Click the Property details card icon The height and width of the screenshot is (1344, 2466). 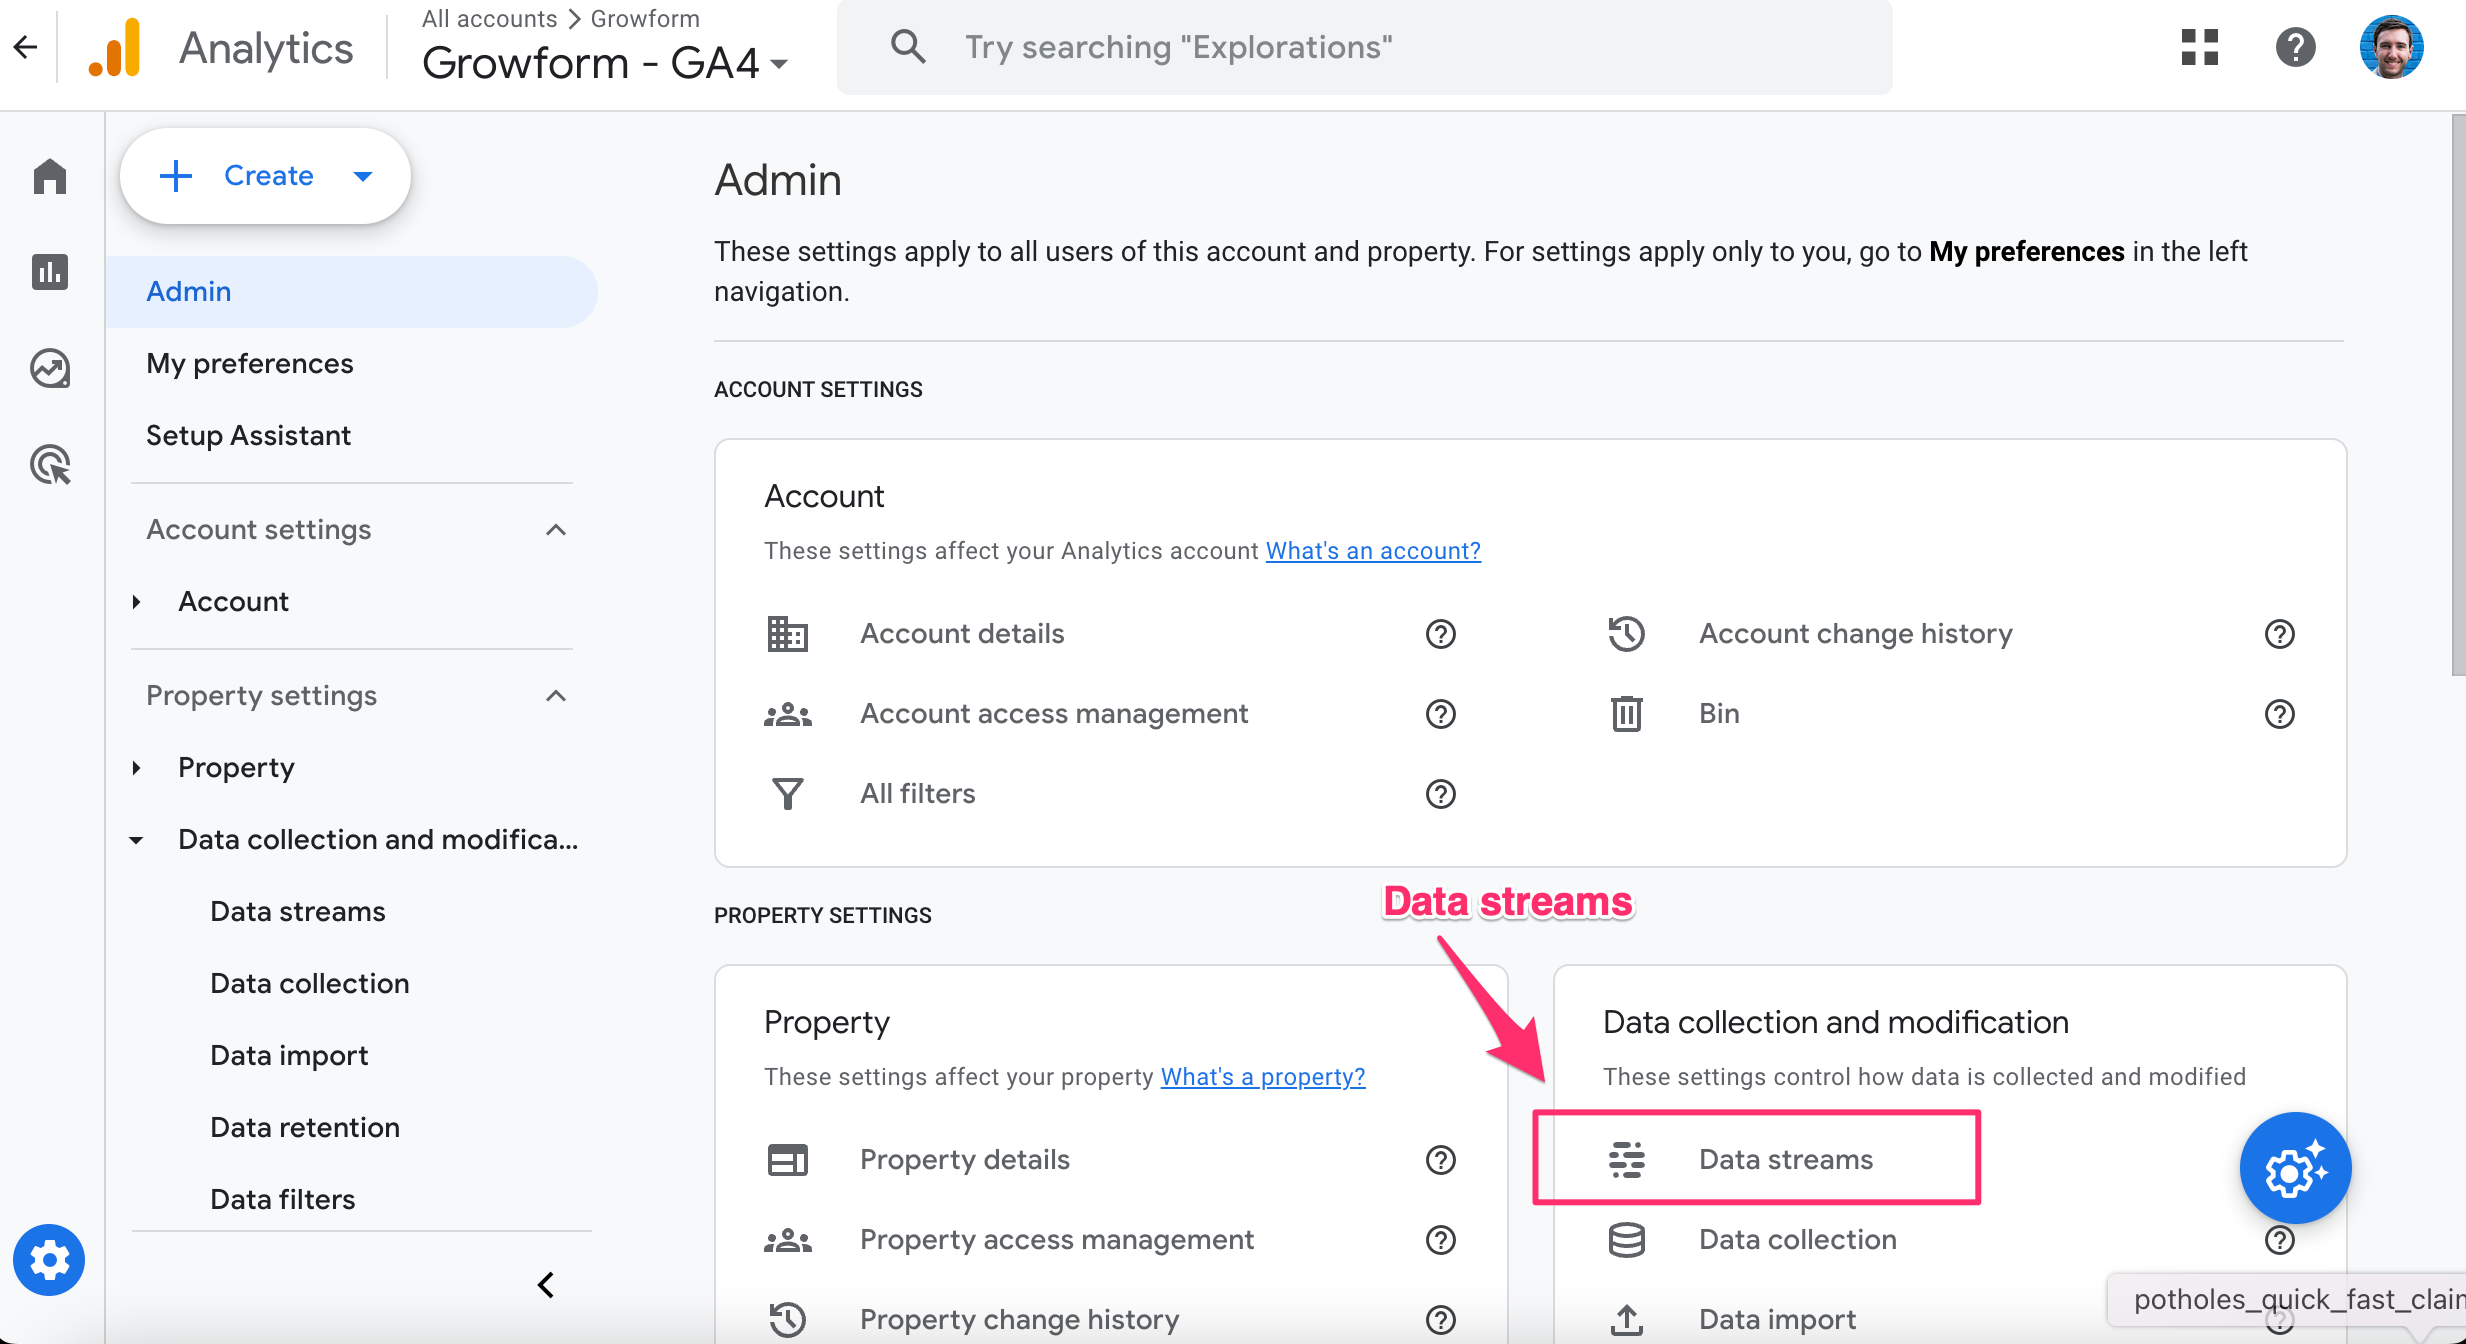click(787, 1160)
